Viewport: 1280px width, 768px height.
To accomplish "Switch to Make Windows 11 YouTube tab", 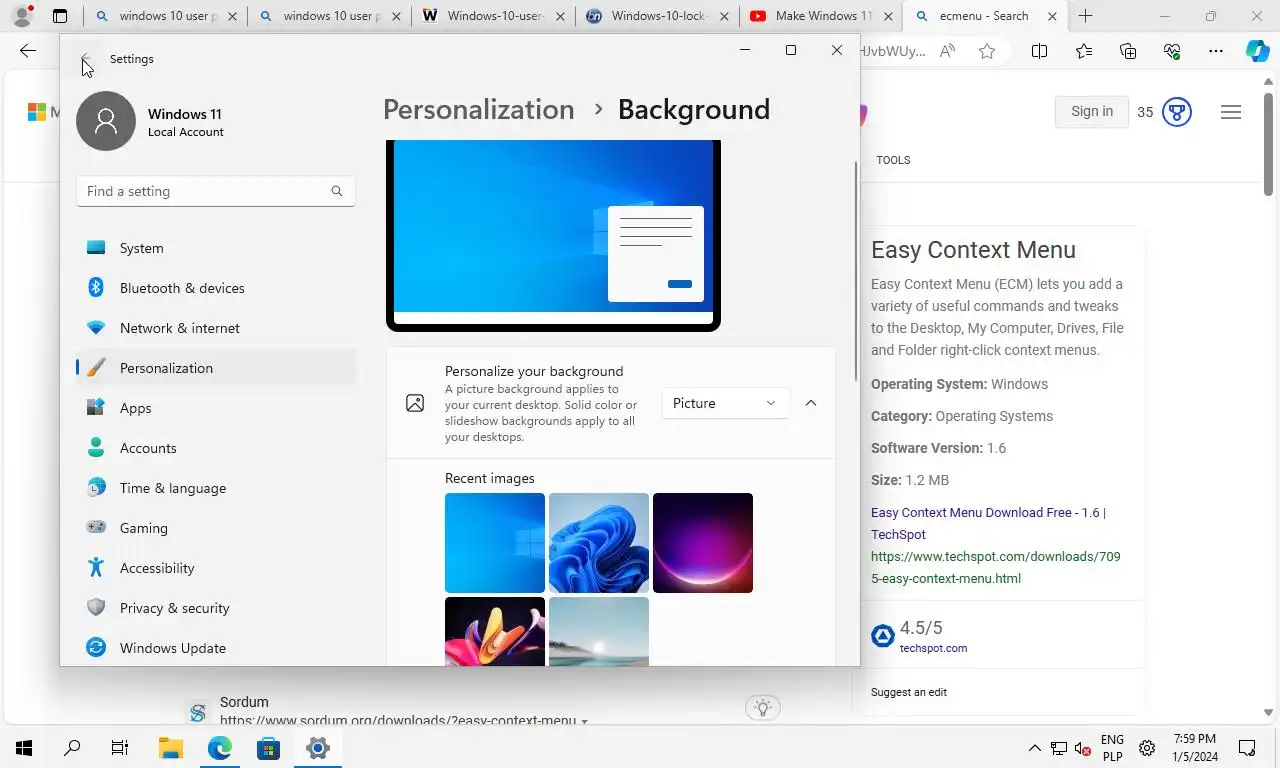I will pos(821,16).
